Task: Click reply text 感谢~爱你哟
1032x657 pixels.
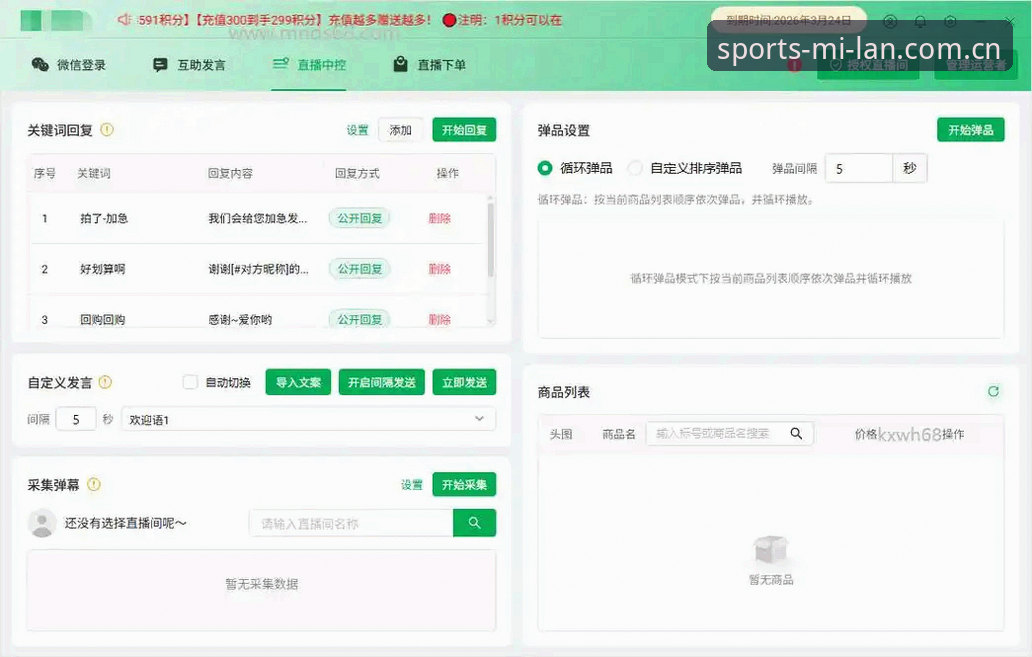Action: [240, 319]
